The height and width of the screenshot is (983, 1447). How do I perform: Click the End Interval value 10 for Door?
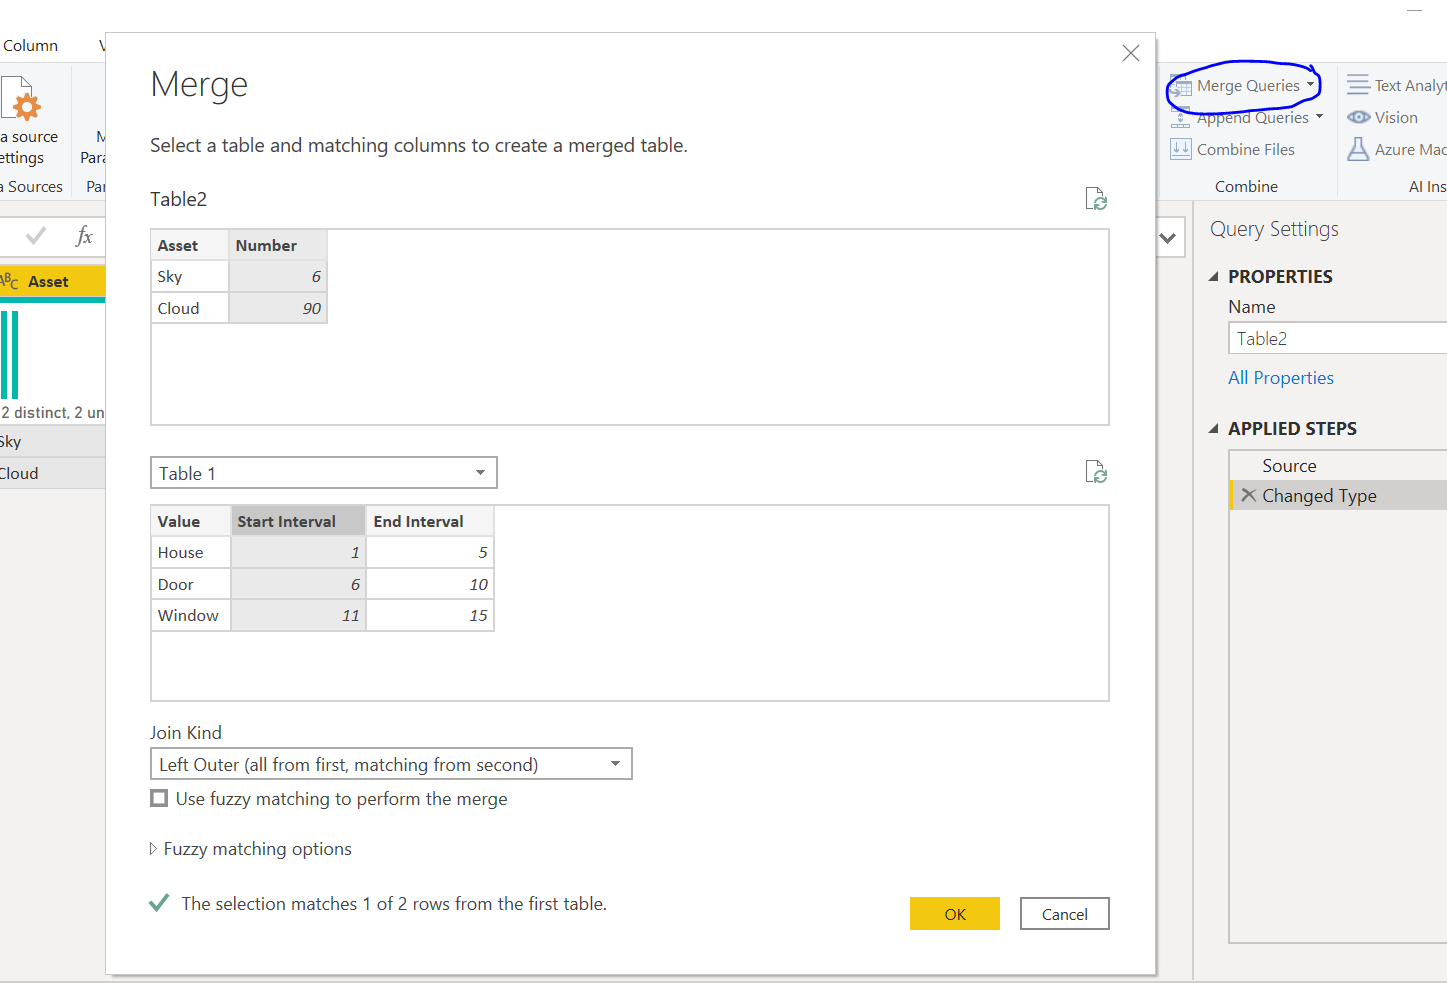tap(430, 585)
